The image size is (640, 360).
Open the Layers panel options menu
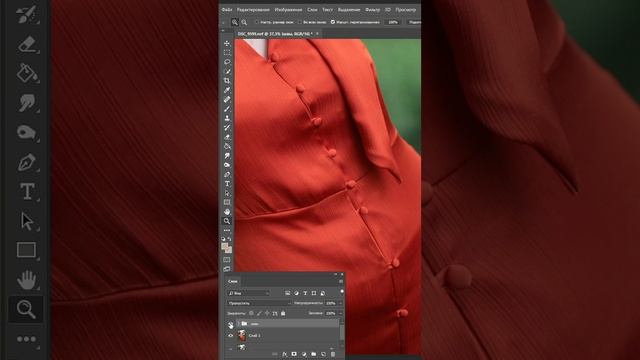341,281
